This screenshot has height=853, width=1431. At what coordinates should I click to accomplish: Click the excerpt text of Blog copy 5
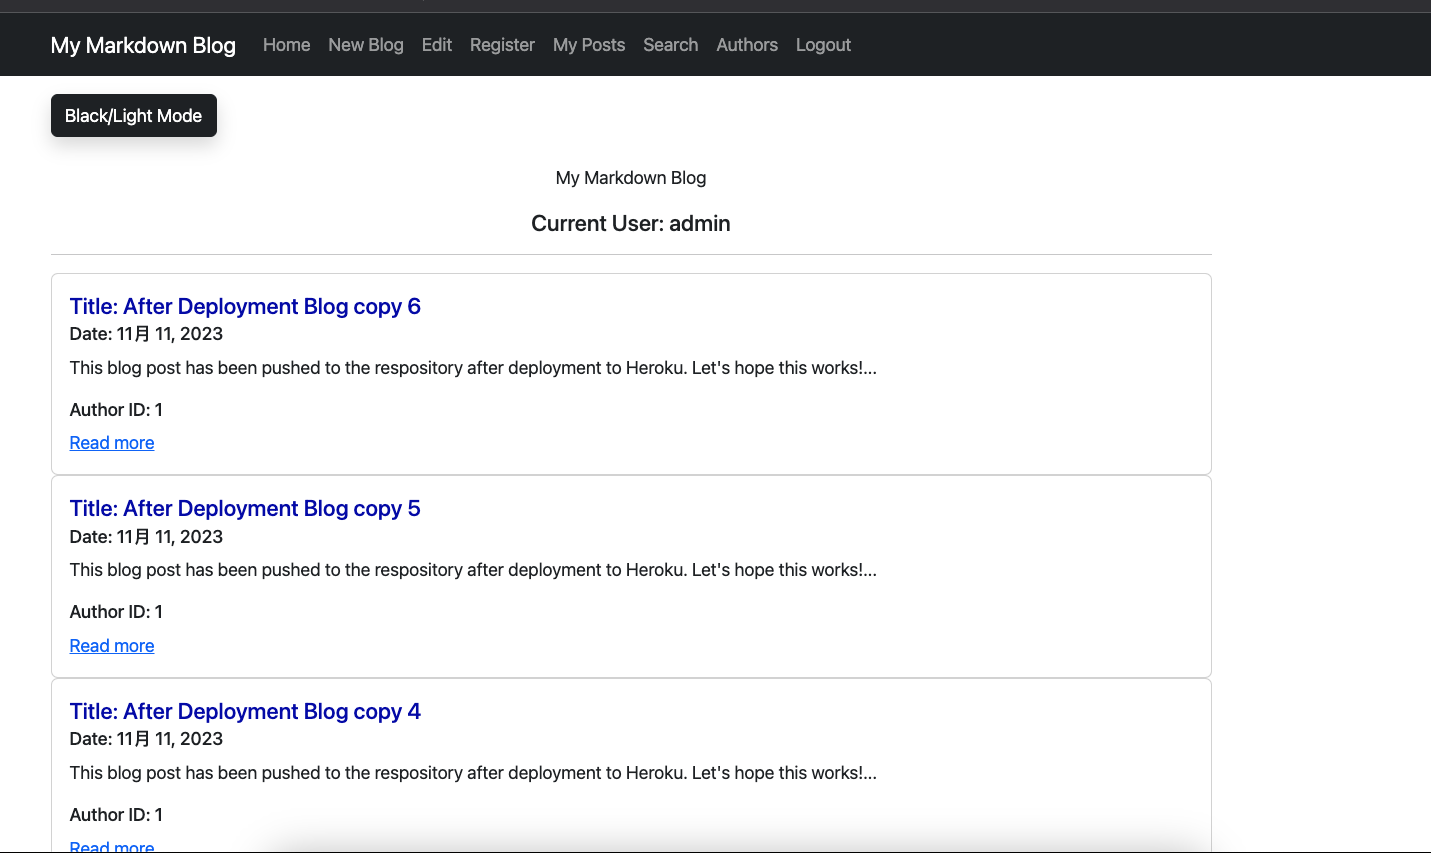click(x=473, y=570)
